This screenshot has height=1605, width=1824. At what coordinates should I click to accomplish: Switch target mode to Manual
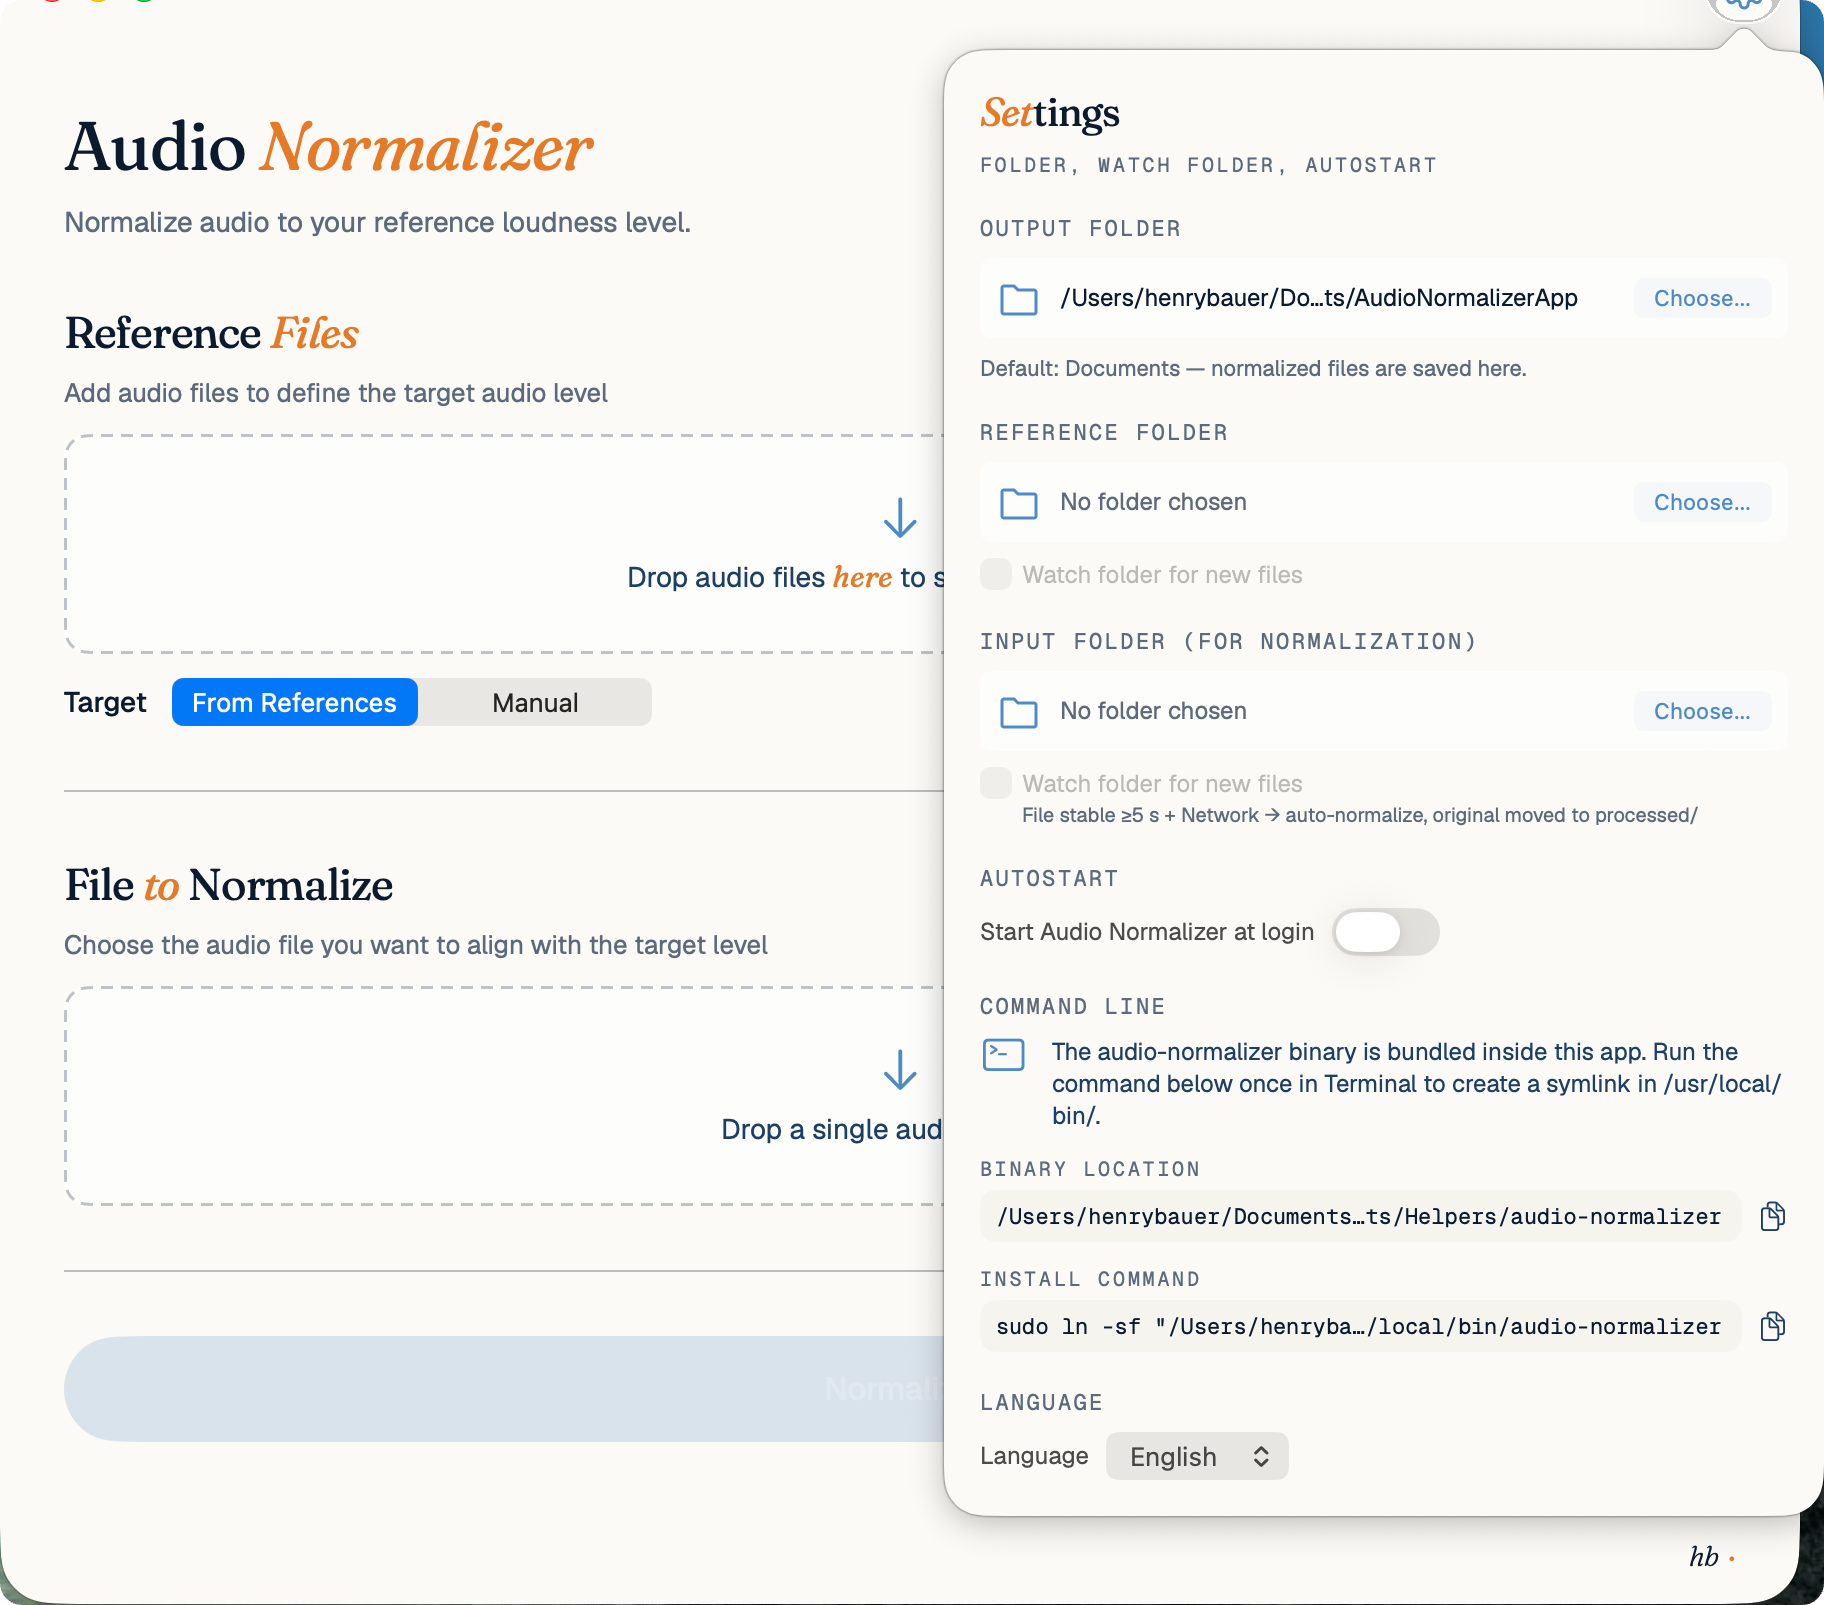[535, 702]
